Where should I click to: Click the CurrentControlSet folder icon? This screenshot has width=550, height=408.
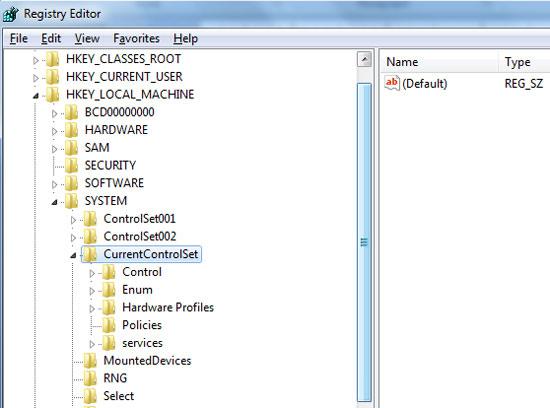click(x=90, y=254)
